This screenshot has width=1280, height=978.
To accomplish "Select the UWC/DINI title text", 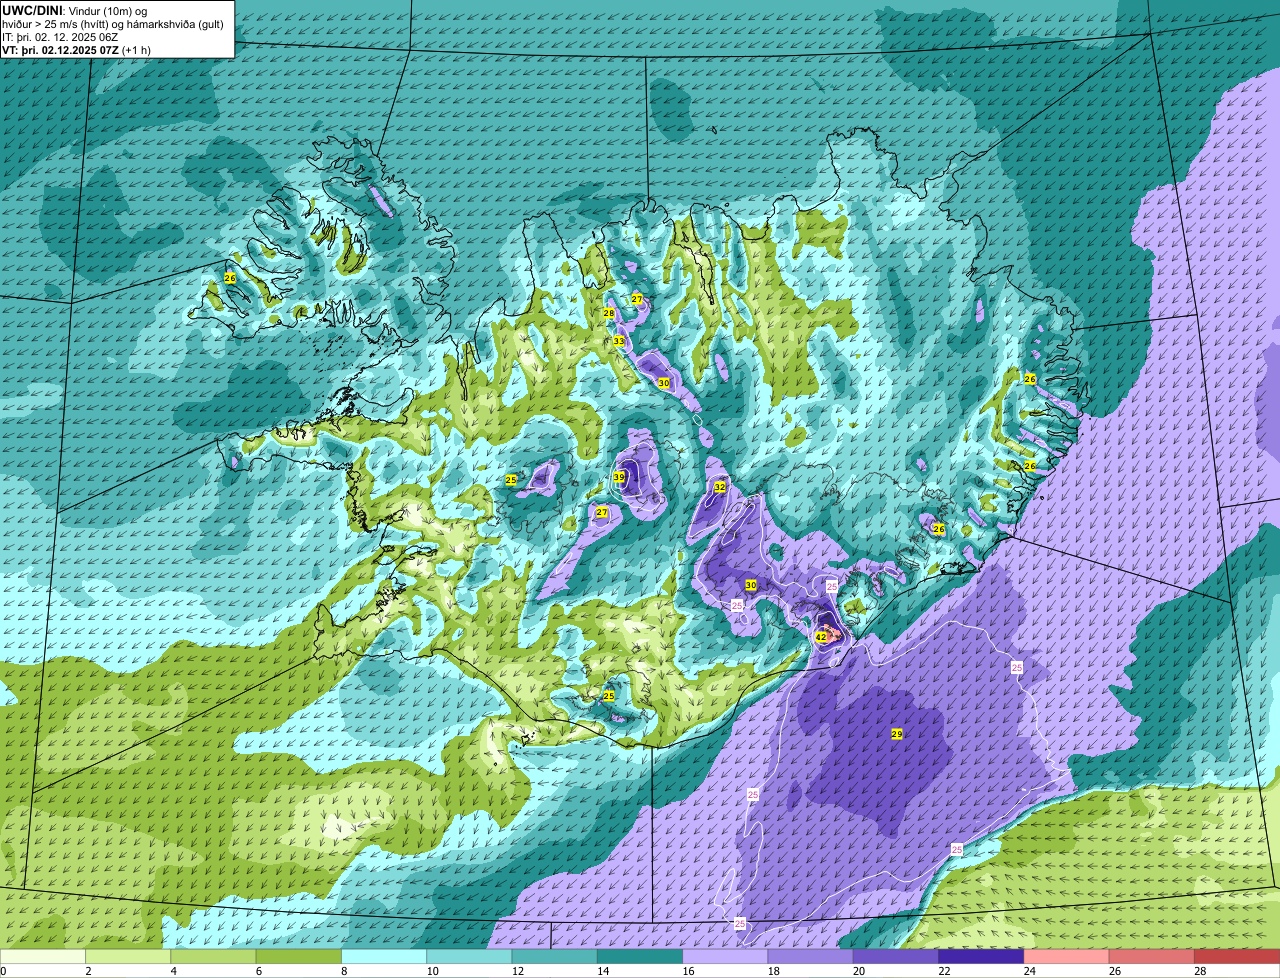I will pos(34,10).
